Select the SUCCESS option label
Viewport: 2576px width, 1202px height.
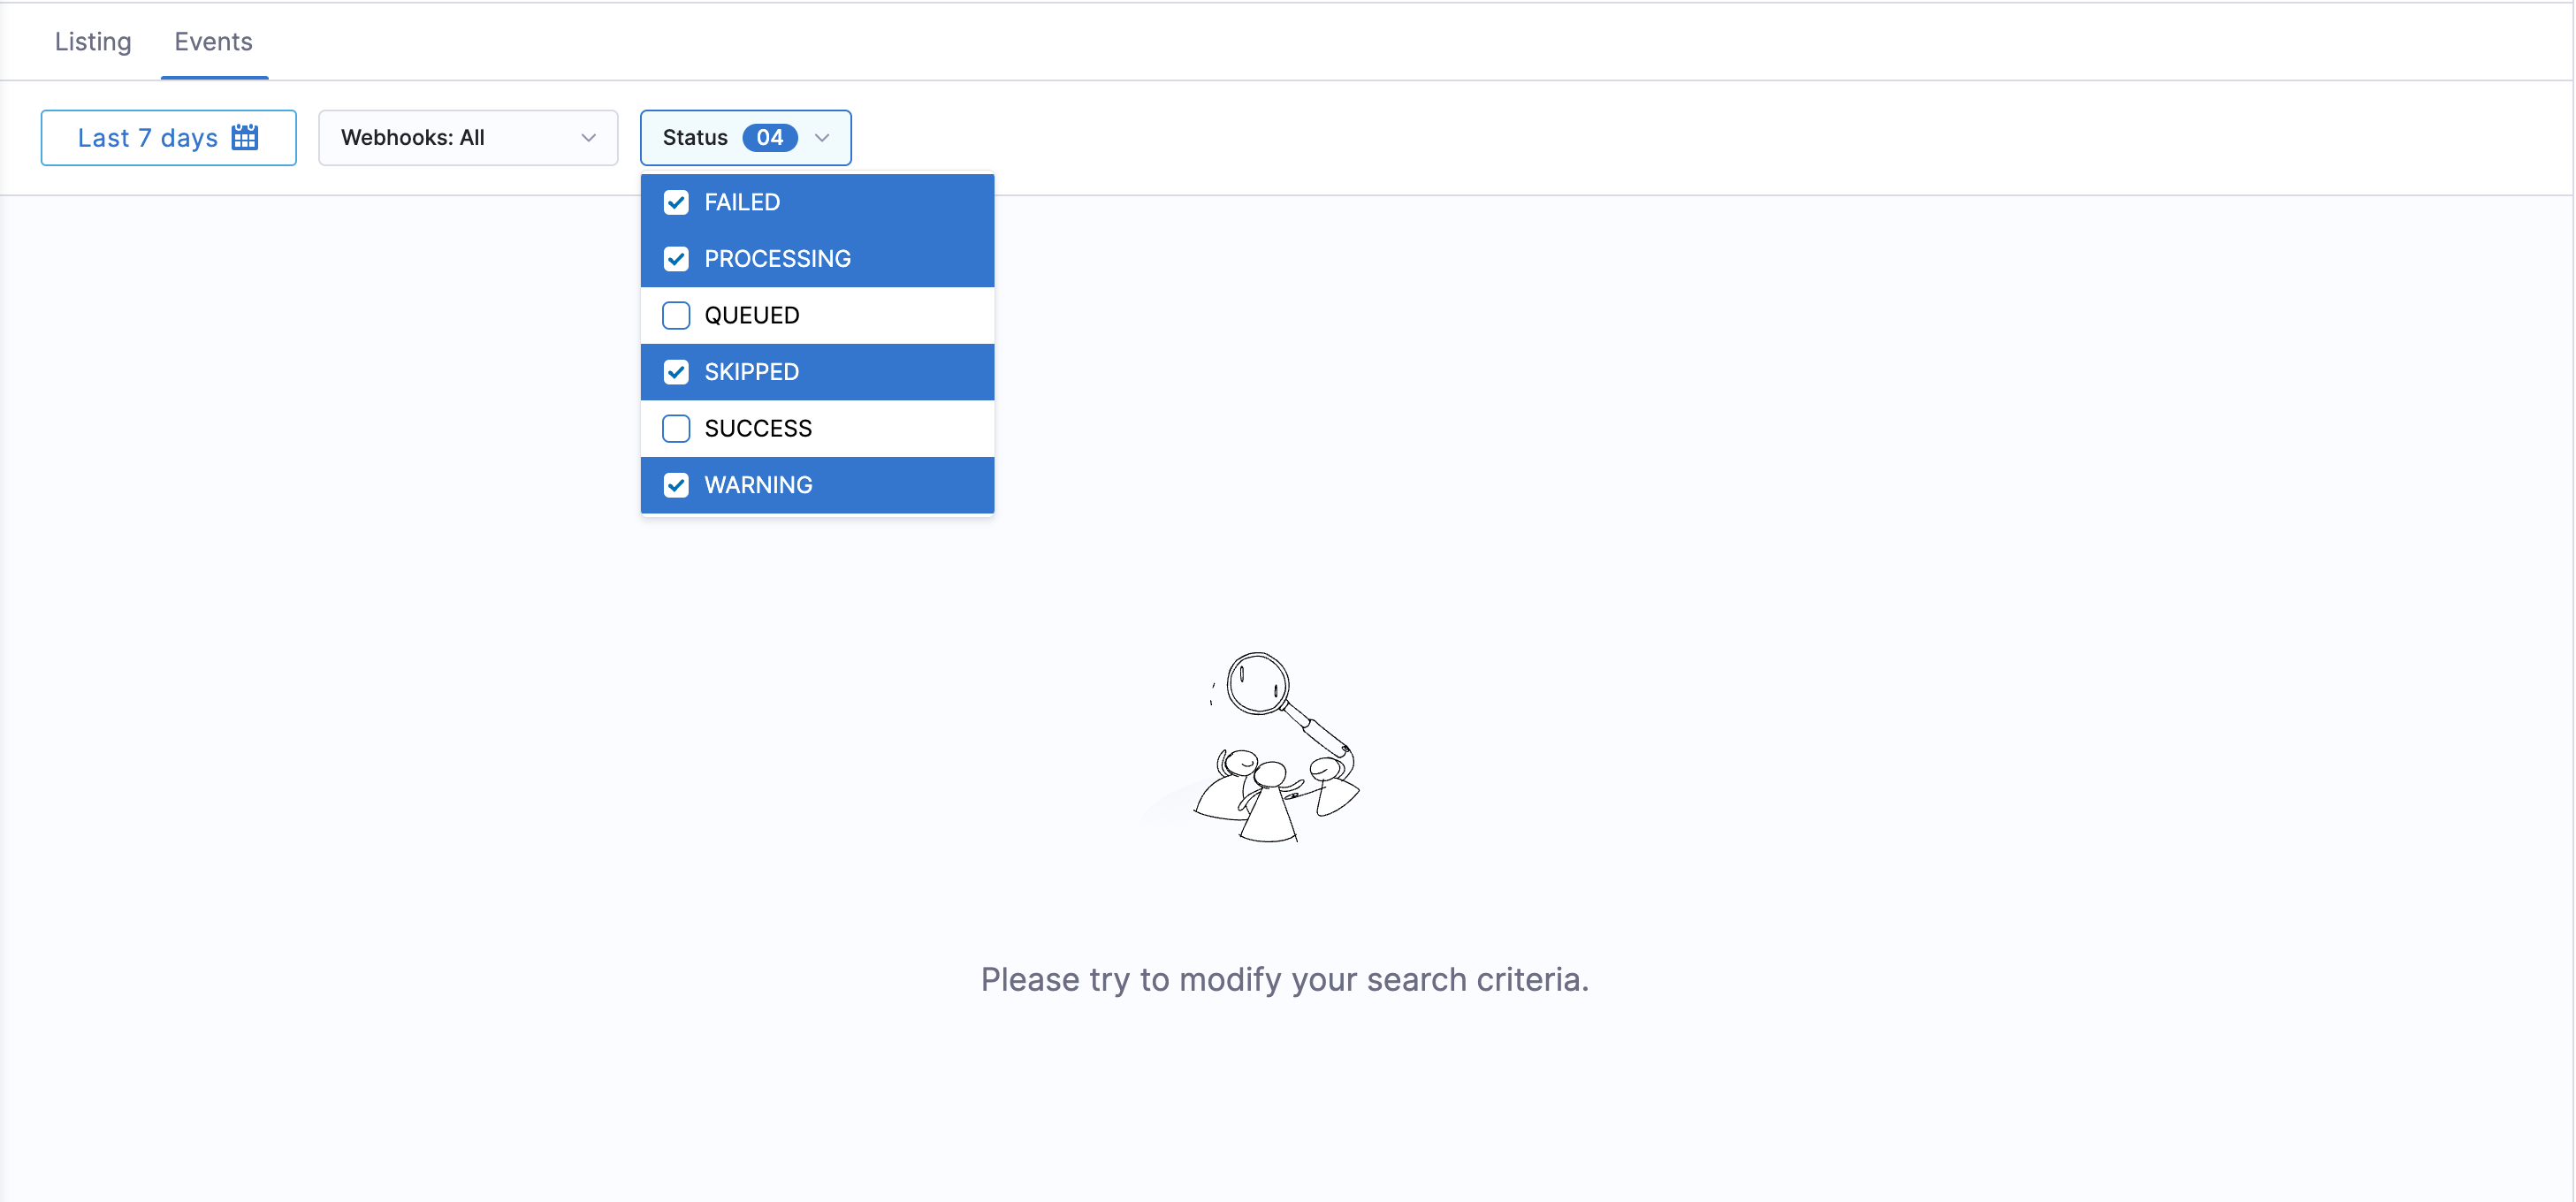[x=758, y=428]
